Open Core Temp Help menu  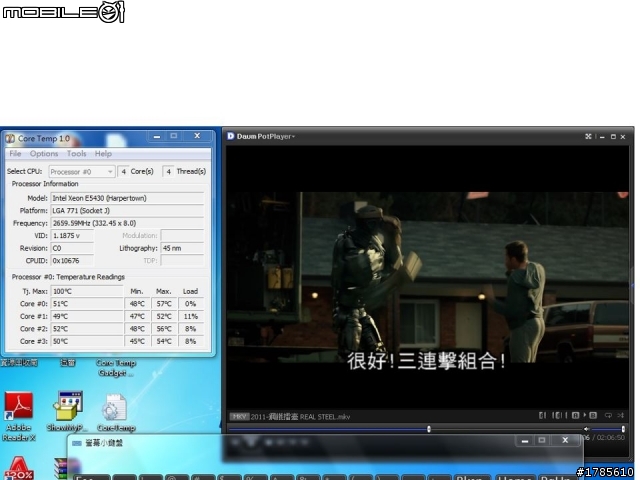103,153
